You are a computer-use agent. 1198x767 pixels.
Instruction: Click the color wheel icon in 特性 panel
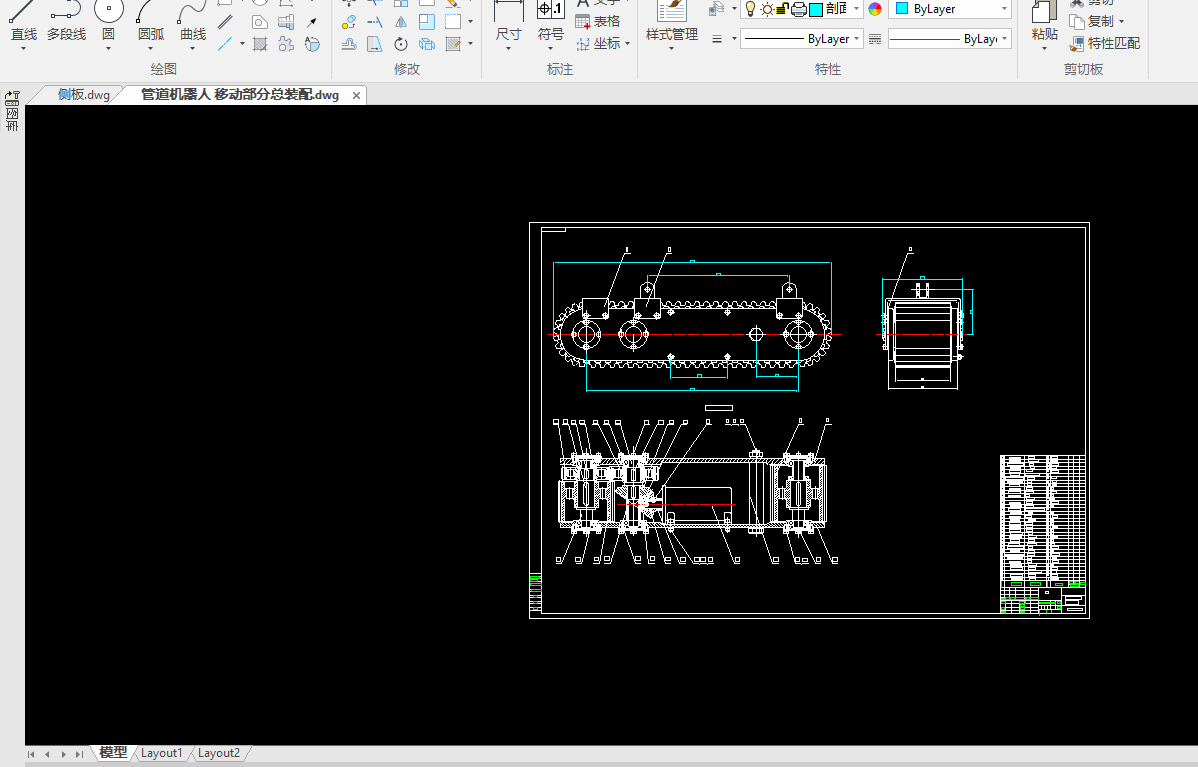875,9
